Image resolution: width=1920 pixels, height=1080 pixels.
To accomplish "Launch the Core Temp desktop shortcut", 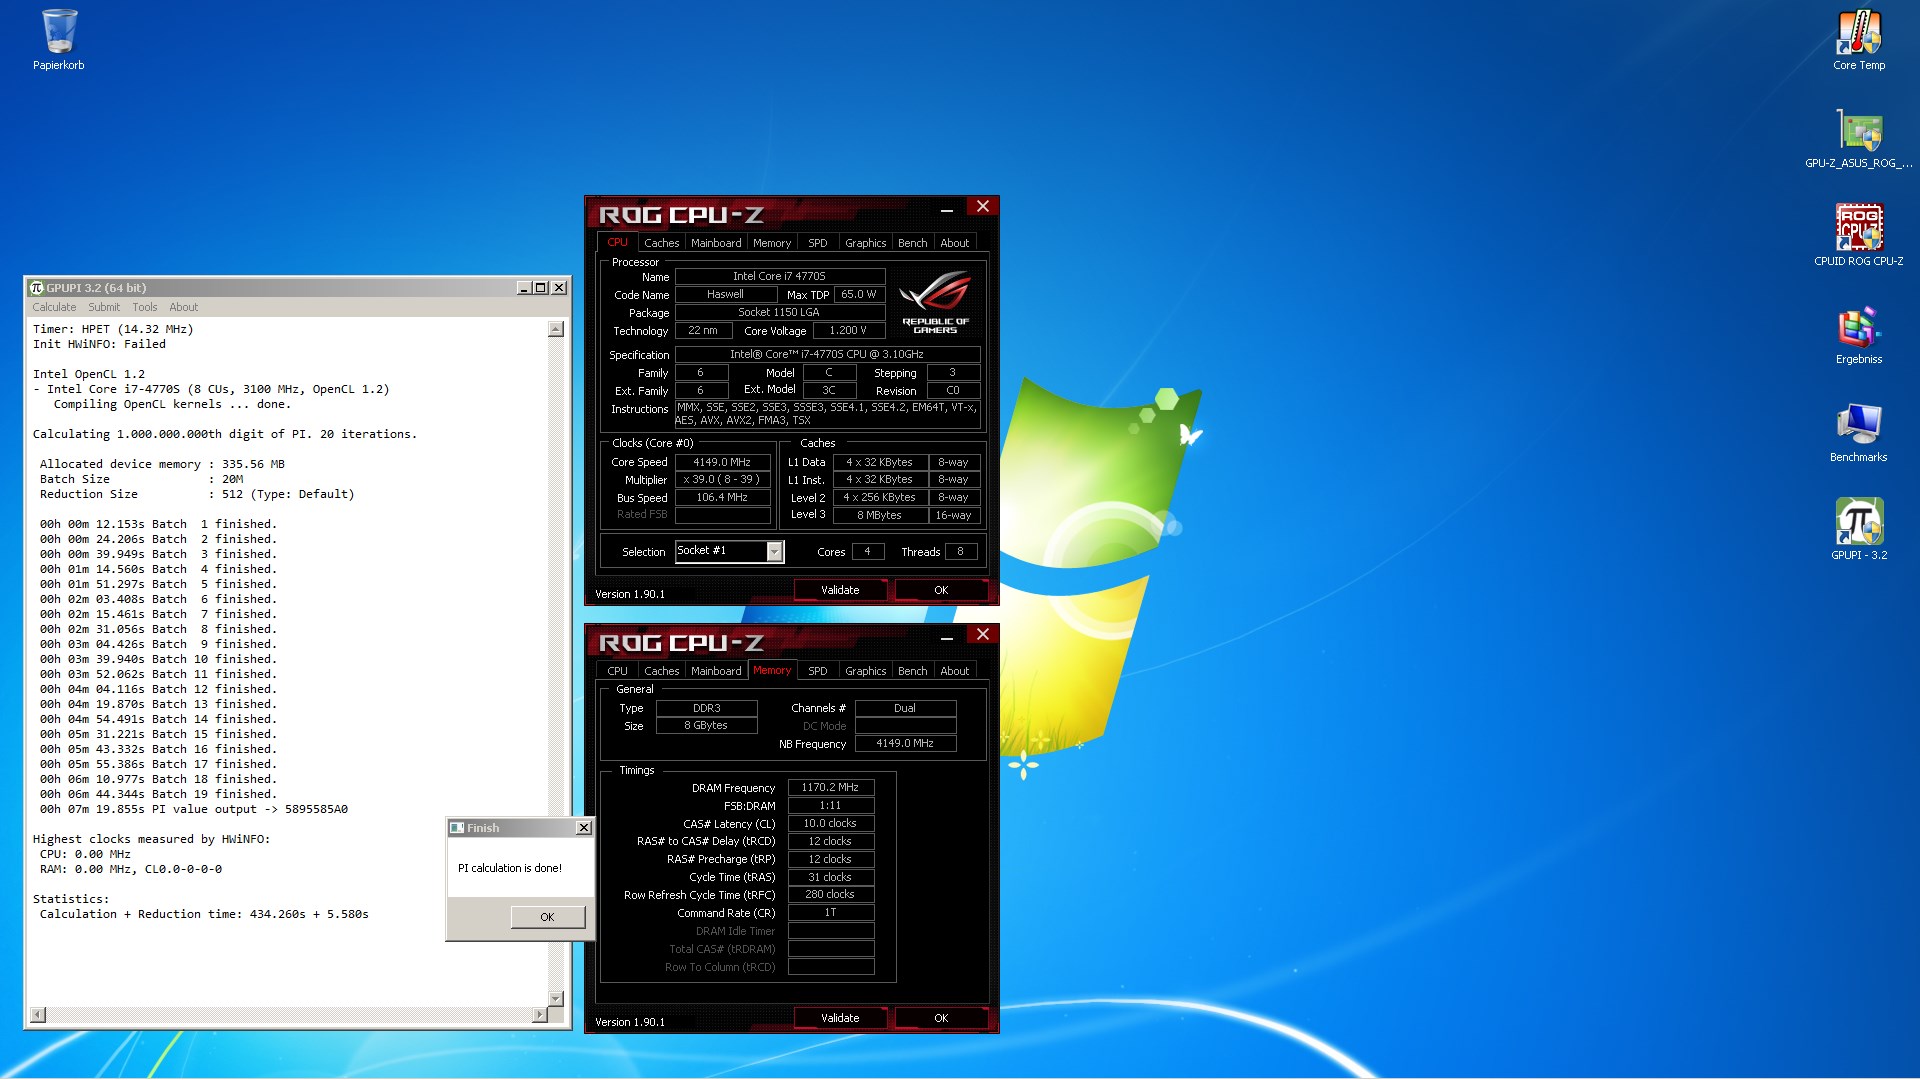I will [1859, 40].
